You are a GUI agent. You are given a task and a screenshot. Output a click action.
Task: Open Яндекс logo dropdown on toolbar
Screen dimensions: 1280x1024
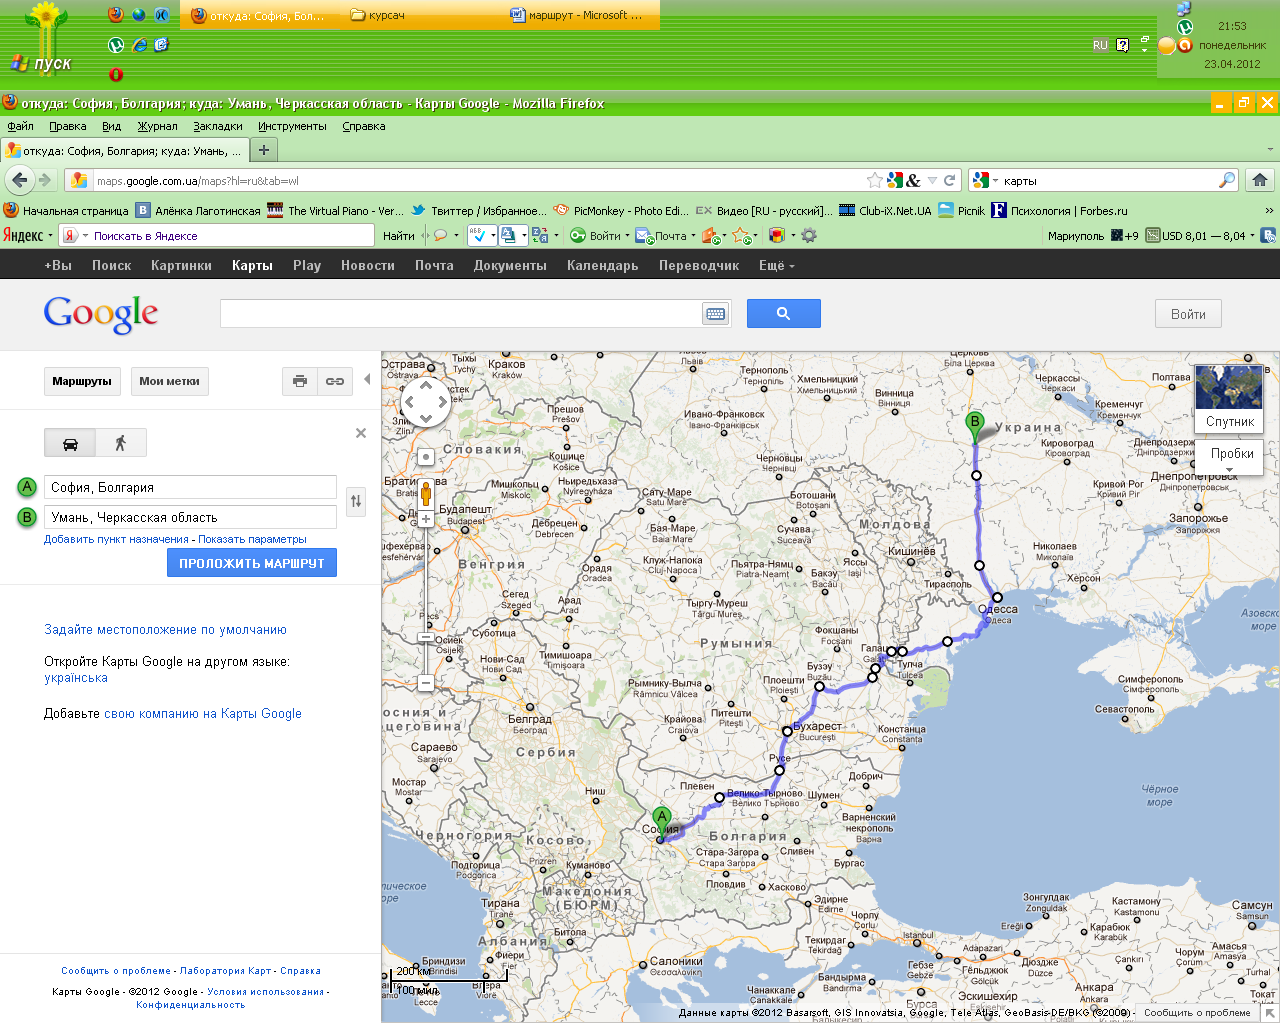pos(27,236)
